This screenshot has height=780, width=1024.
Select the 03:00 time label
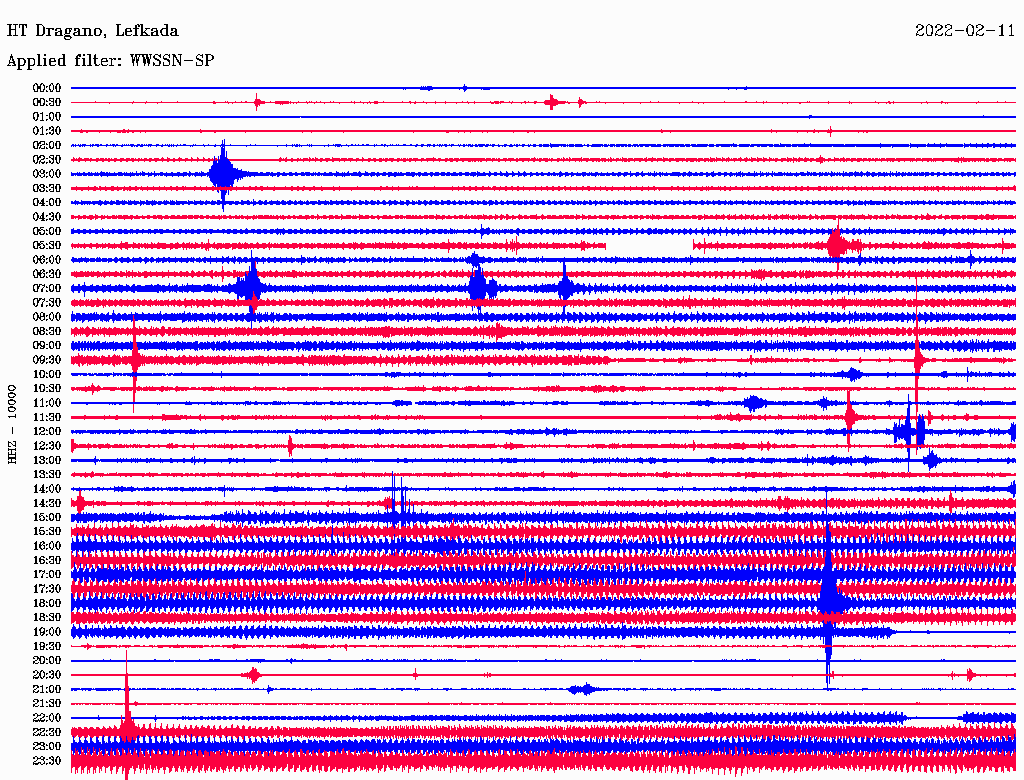(x=47, y=174)
